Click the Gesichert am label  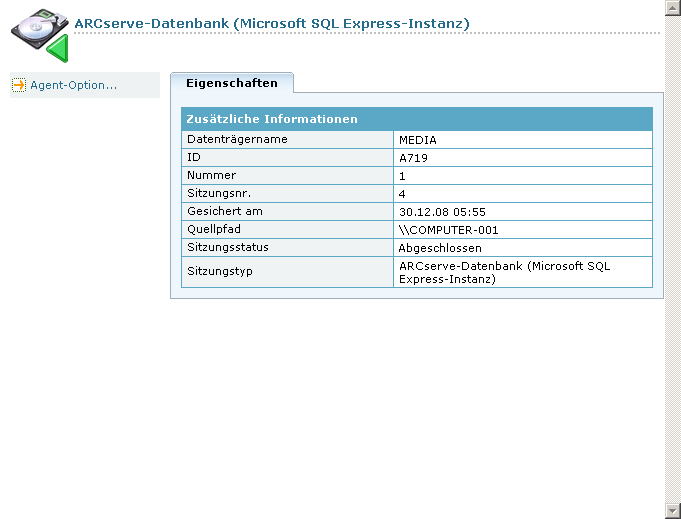click(225, 211)
